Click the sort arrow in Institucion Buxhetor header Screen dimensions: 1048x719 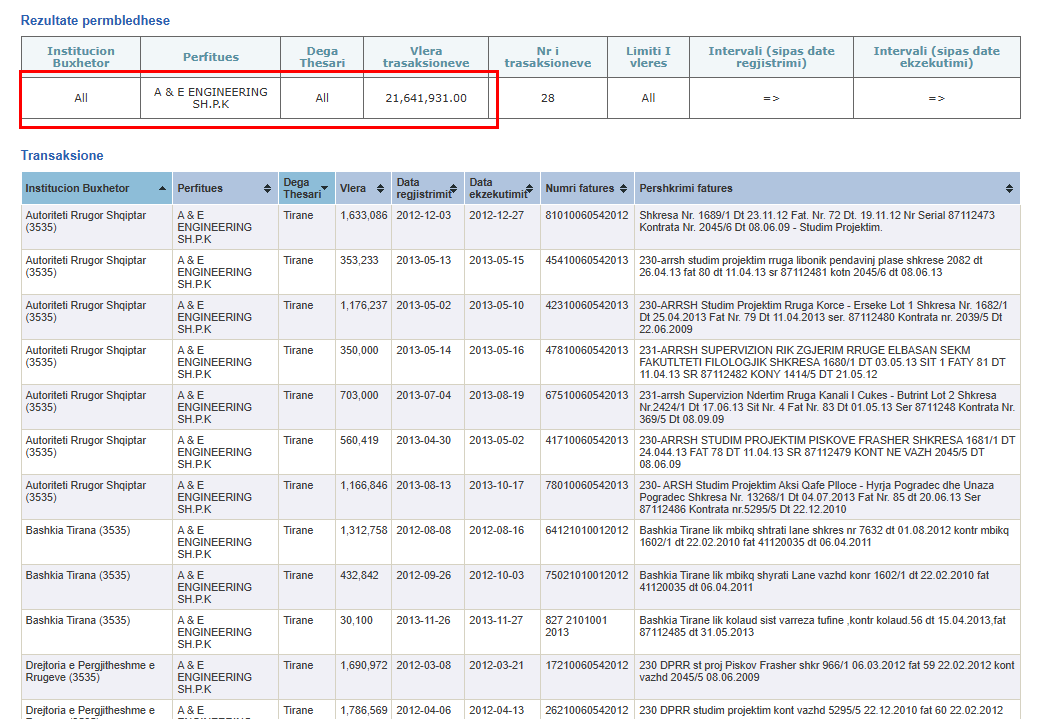pos(163,189)
